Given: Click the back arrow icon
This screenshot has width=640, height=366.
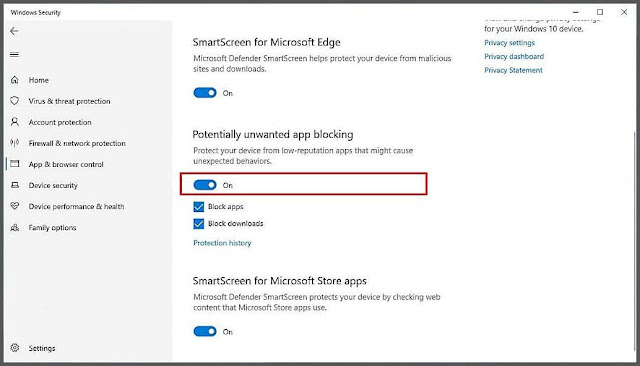Looking at the screenshot, I should [x=14, y=31].
